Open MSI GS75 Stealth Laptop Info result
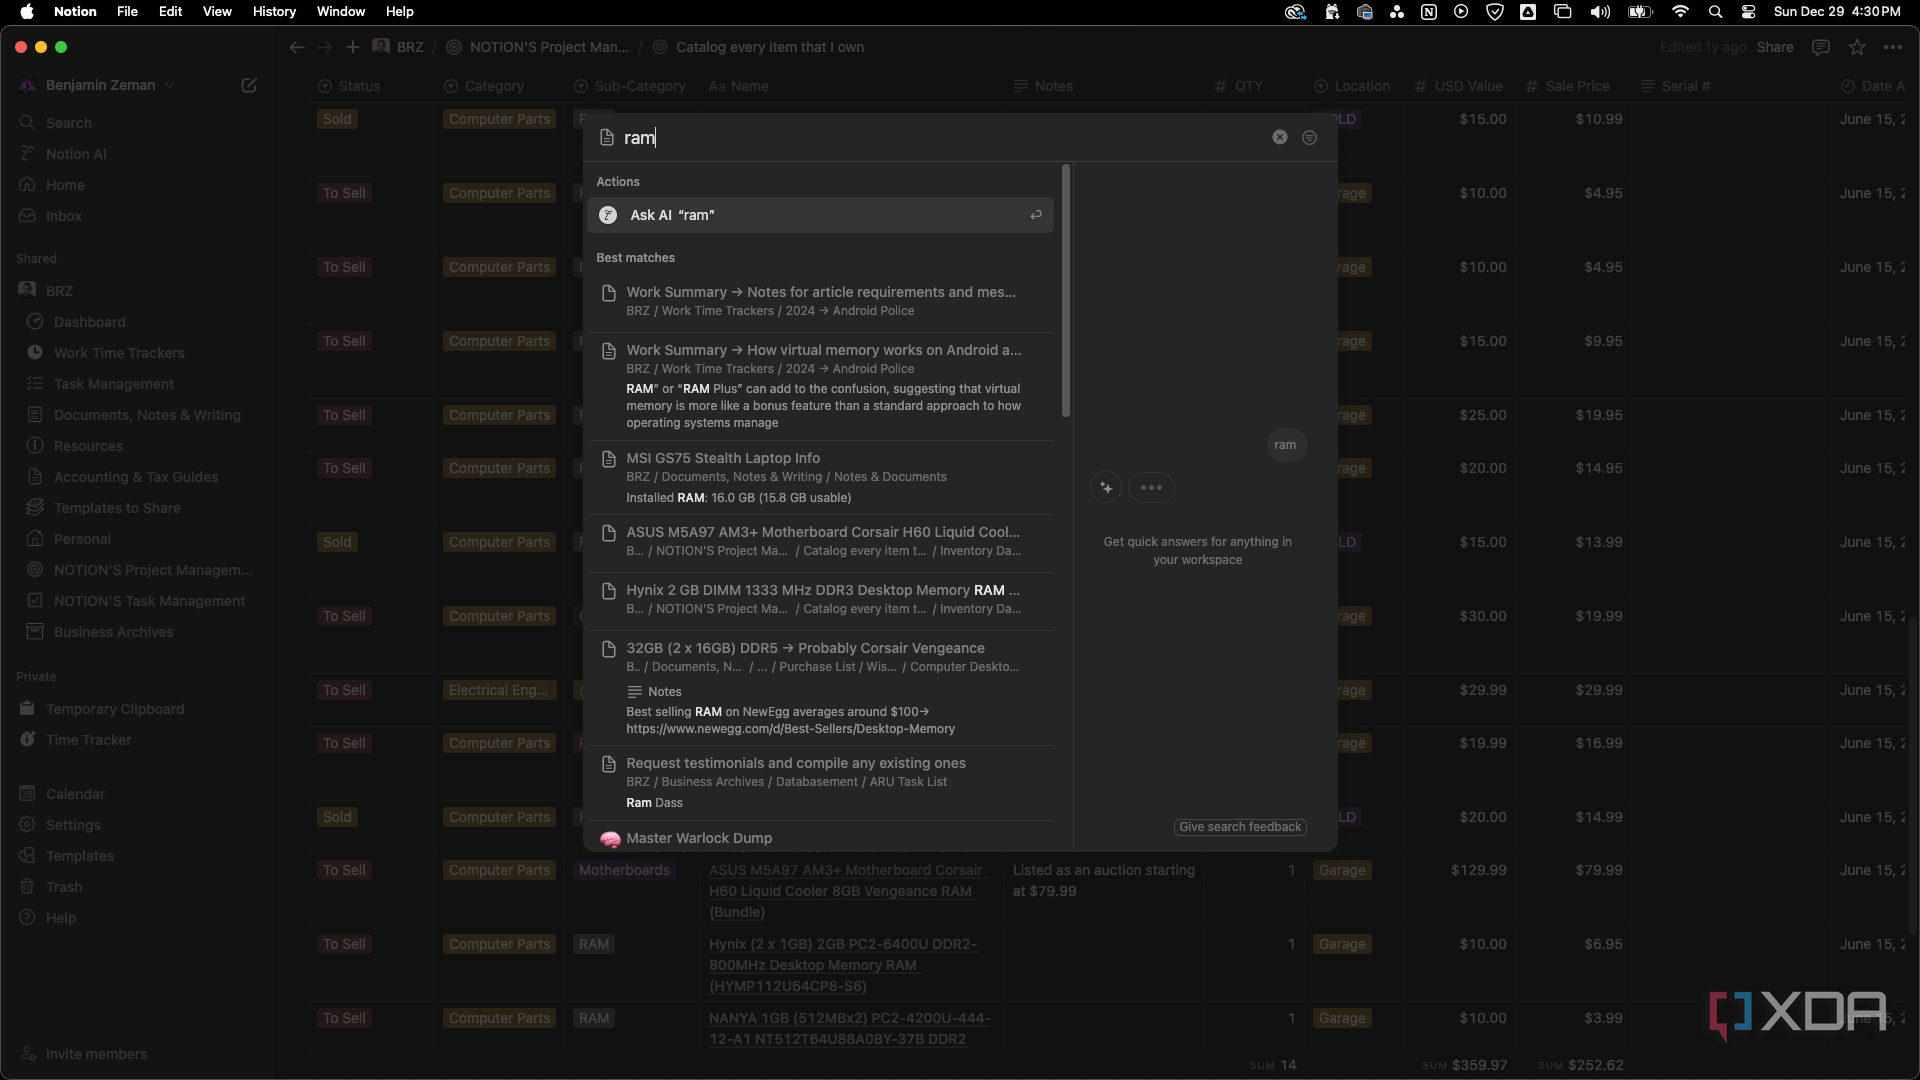The image size is (1920, 1080). (x=820, y=477)
